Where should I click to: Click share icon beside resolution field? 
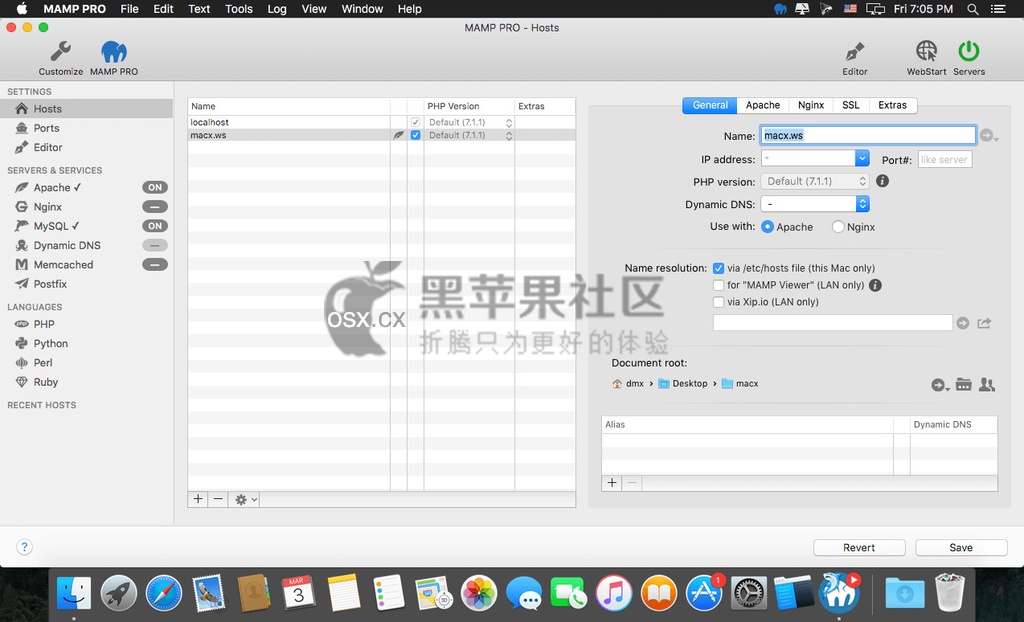tap(984, 323)
